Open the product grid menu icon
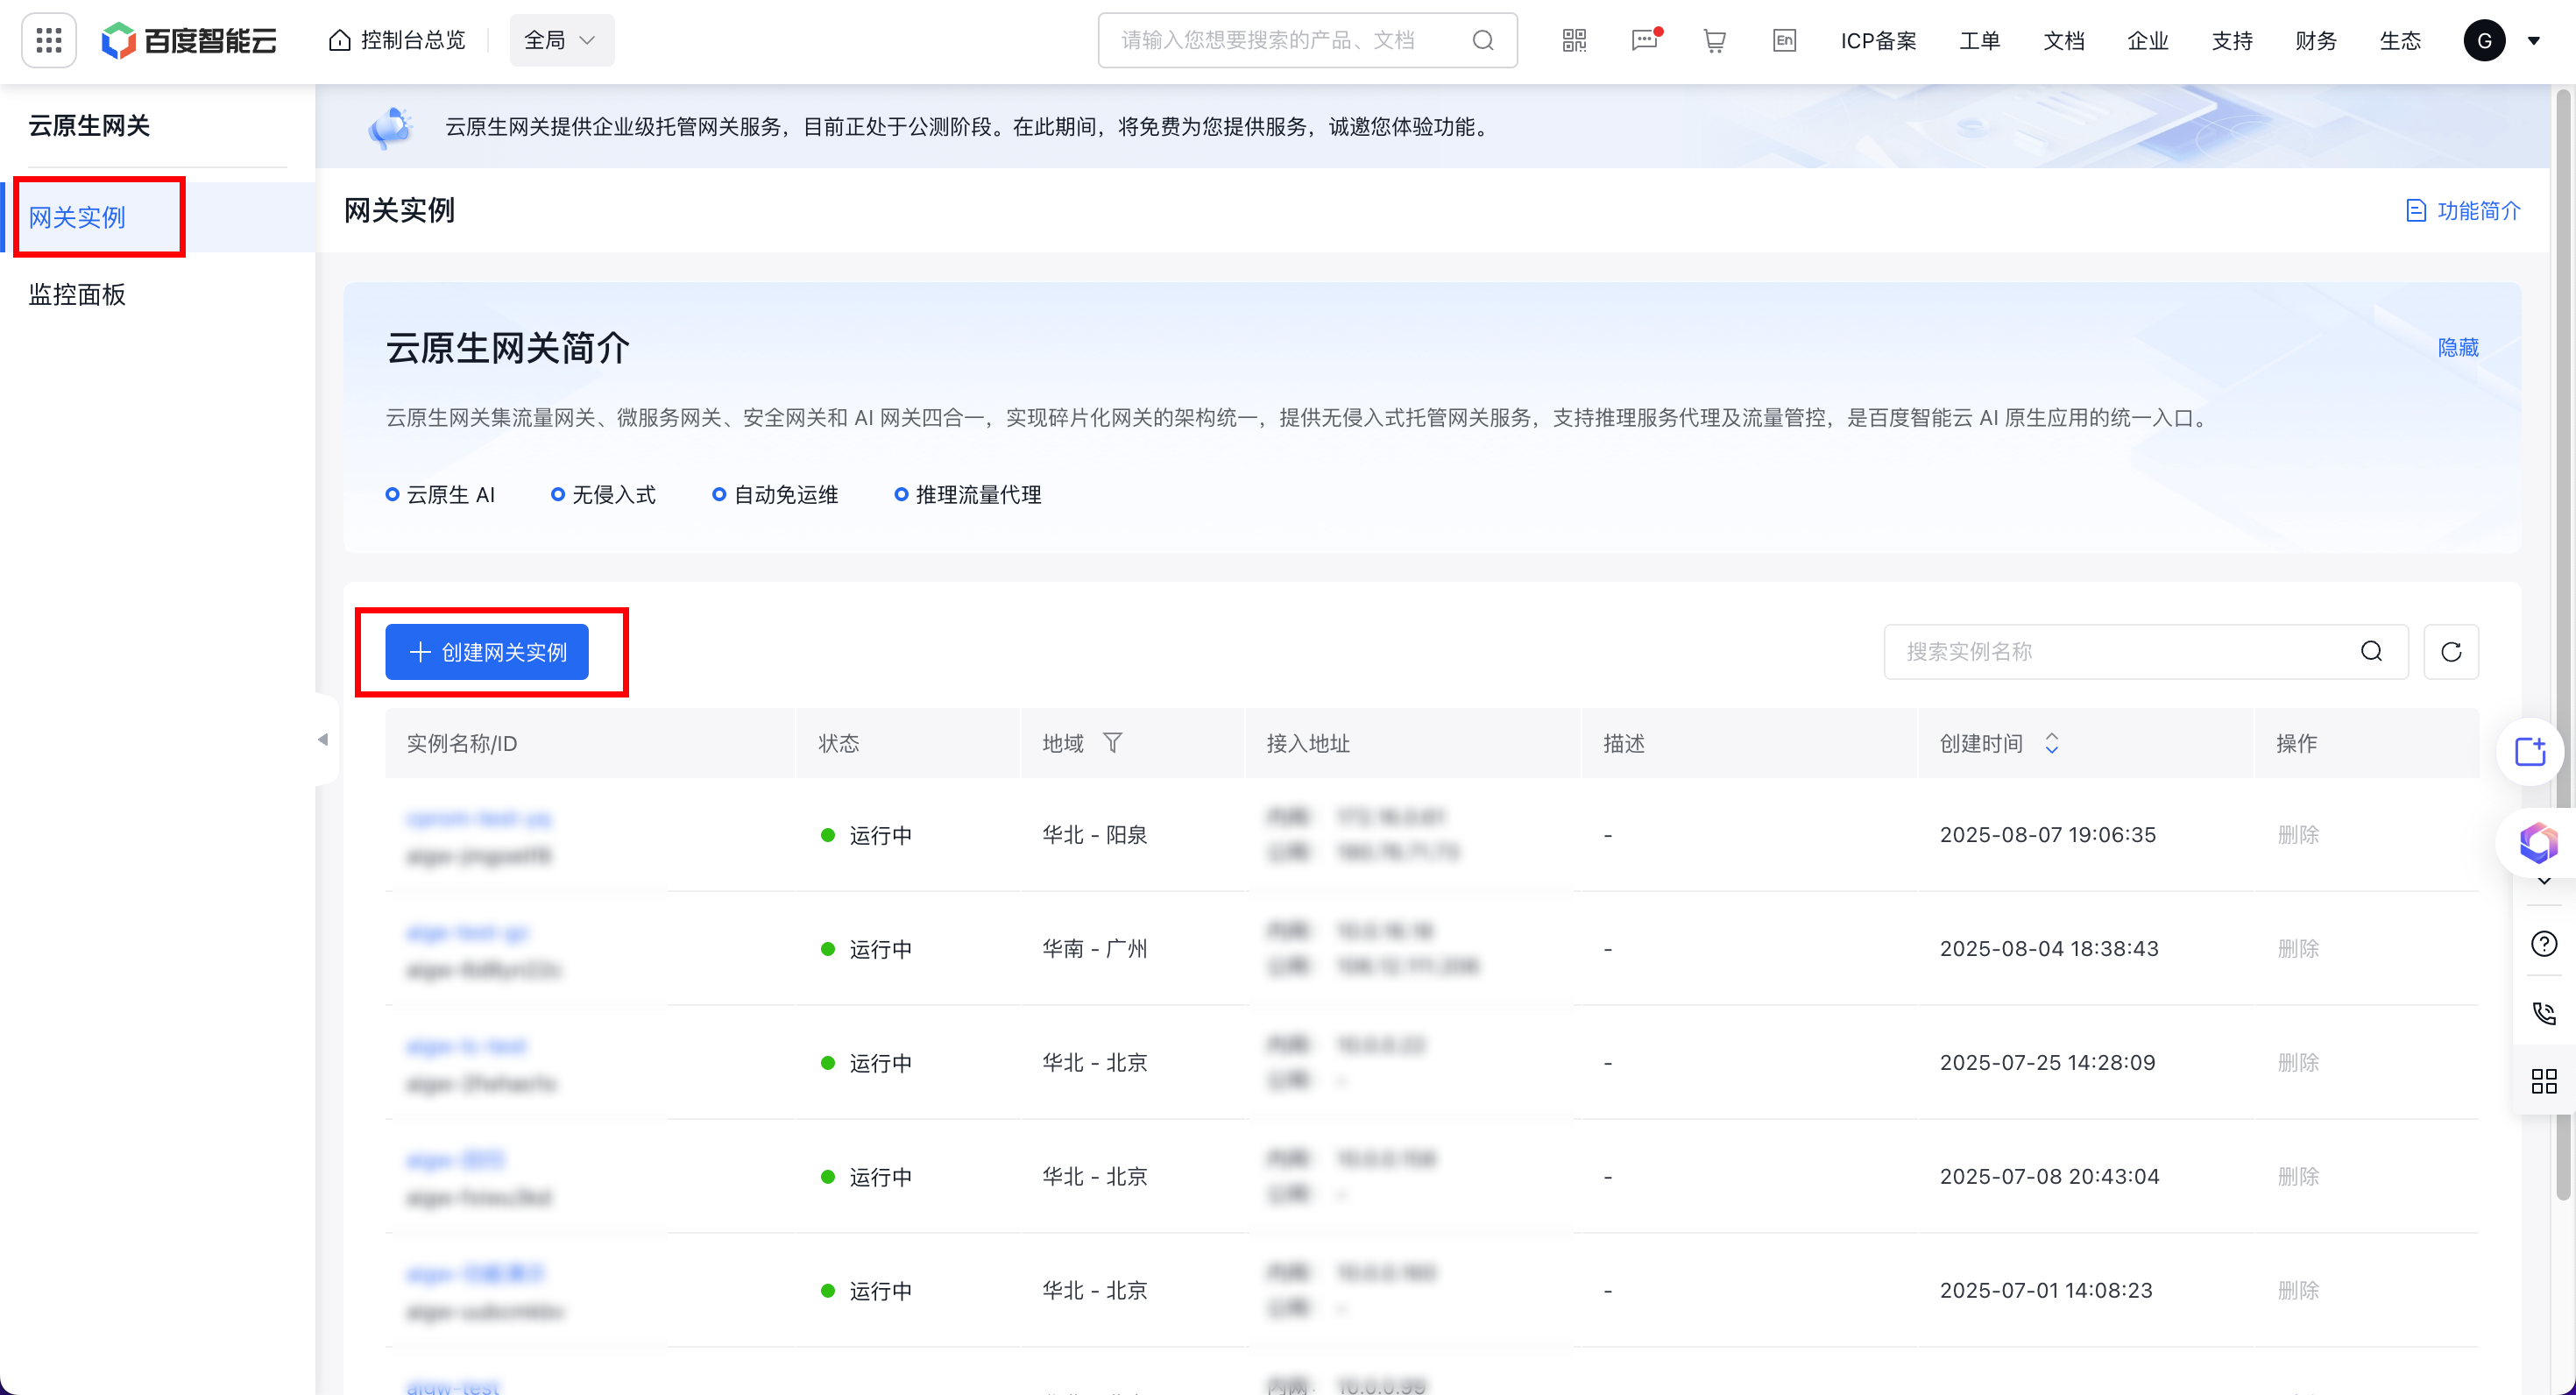 coord(49,40)
